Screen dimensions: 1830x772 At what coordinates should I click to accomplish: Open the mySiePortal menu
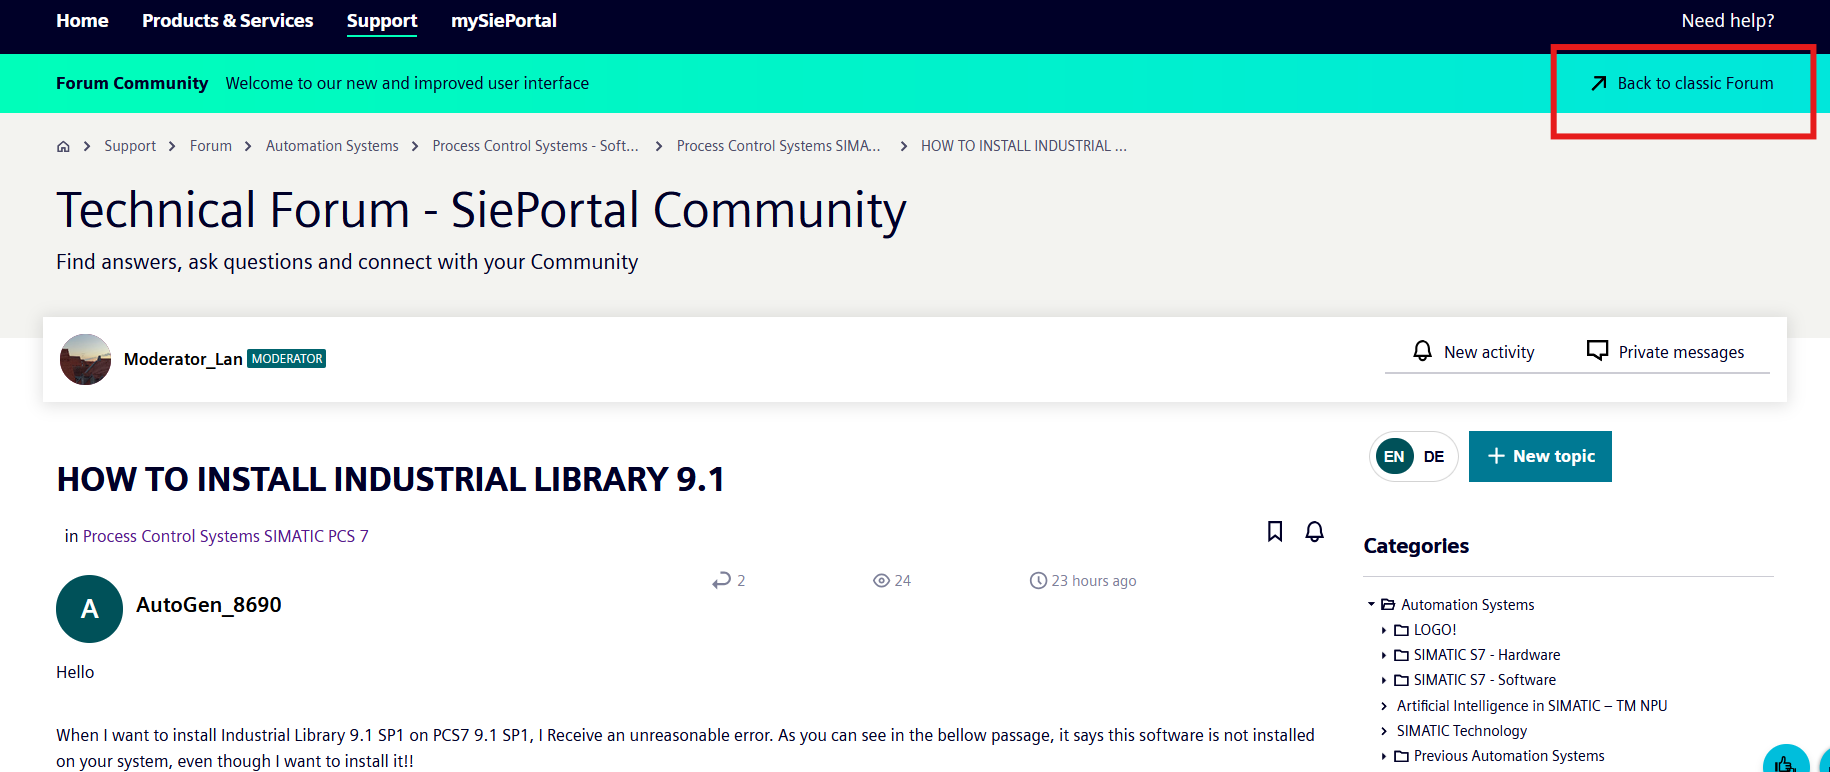click(x=504, y=21)
